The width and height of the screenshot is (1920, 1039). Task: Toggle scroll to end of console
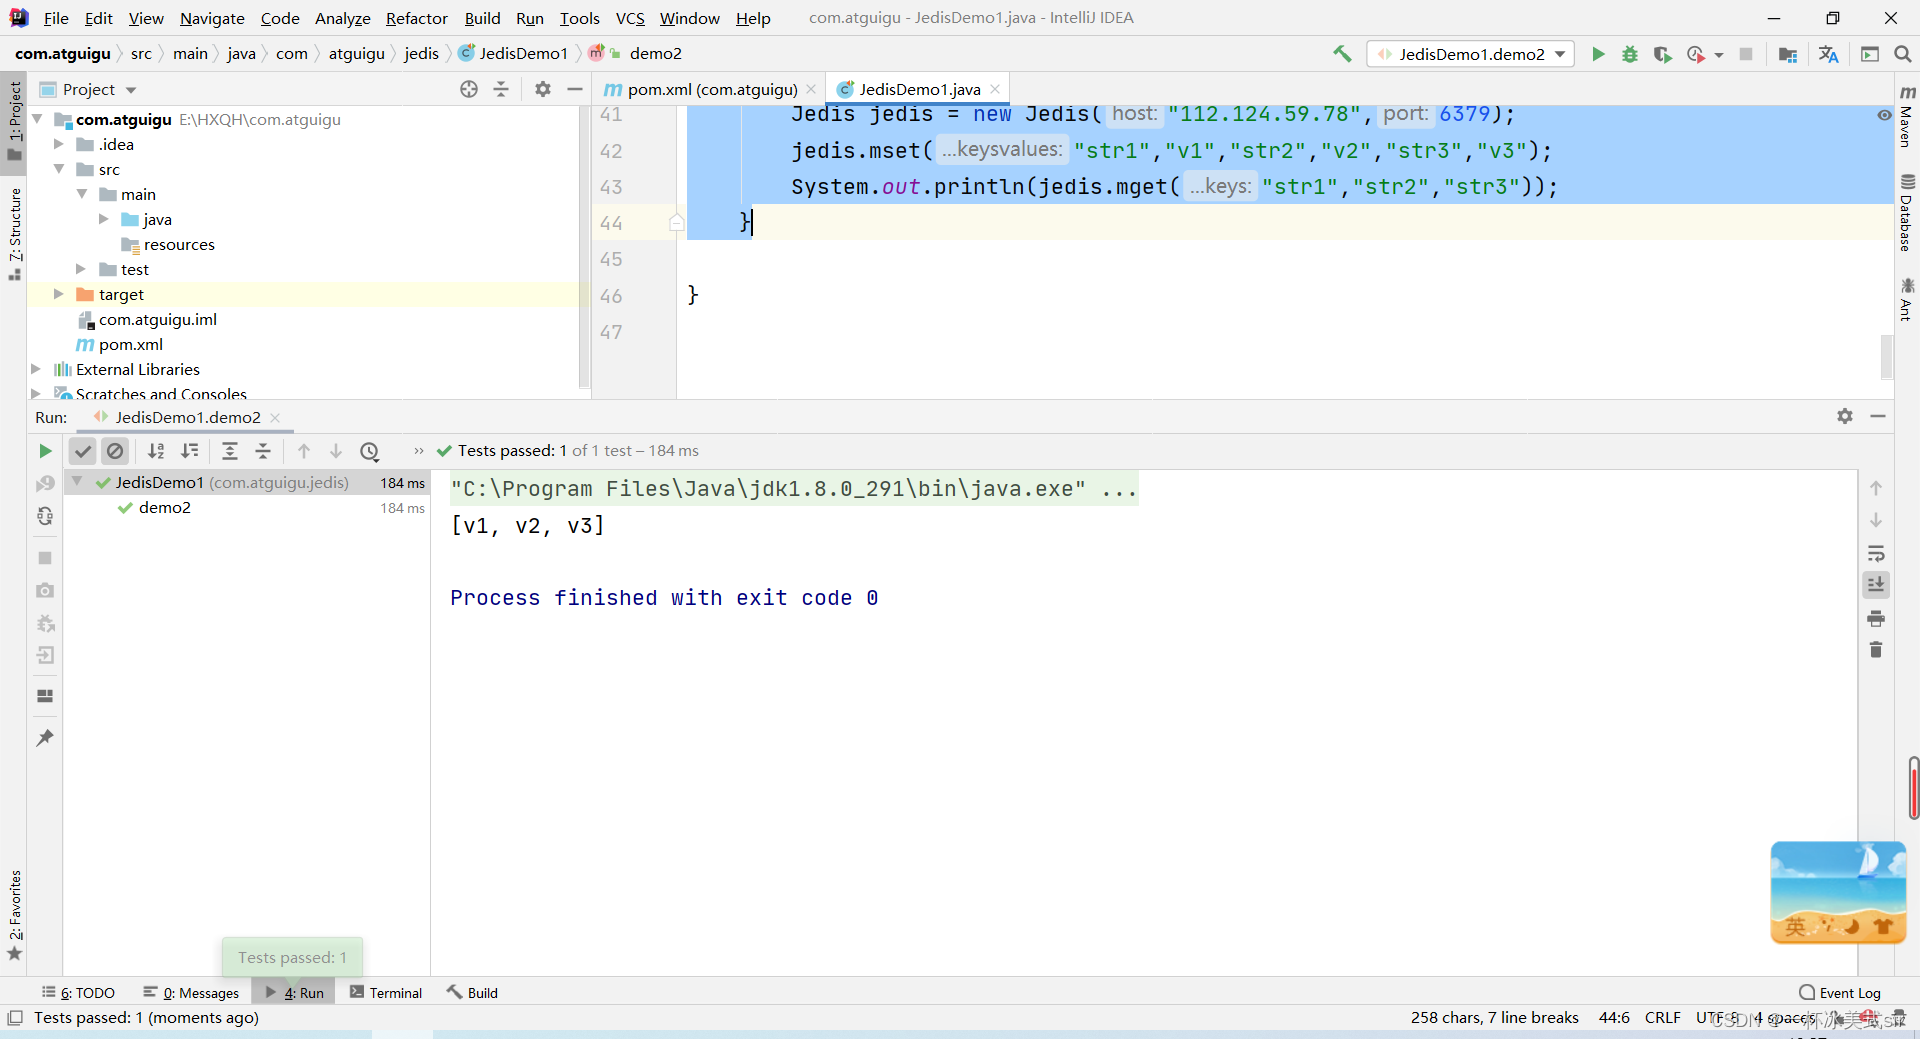(1876, 585)
